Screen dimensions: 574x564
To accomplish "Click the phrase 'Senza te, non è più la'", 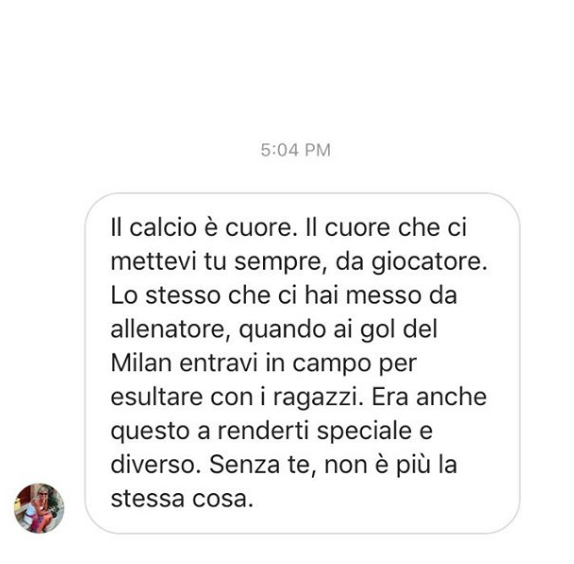I will point(333,465).
